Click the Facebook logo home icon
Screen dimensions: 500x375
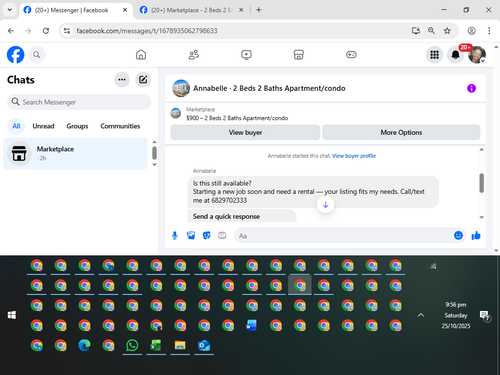(15, 55)
